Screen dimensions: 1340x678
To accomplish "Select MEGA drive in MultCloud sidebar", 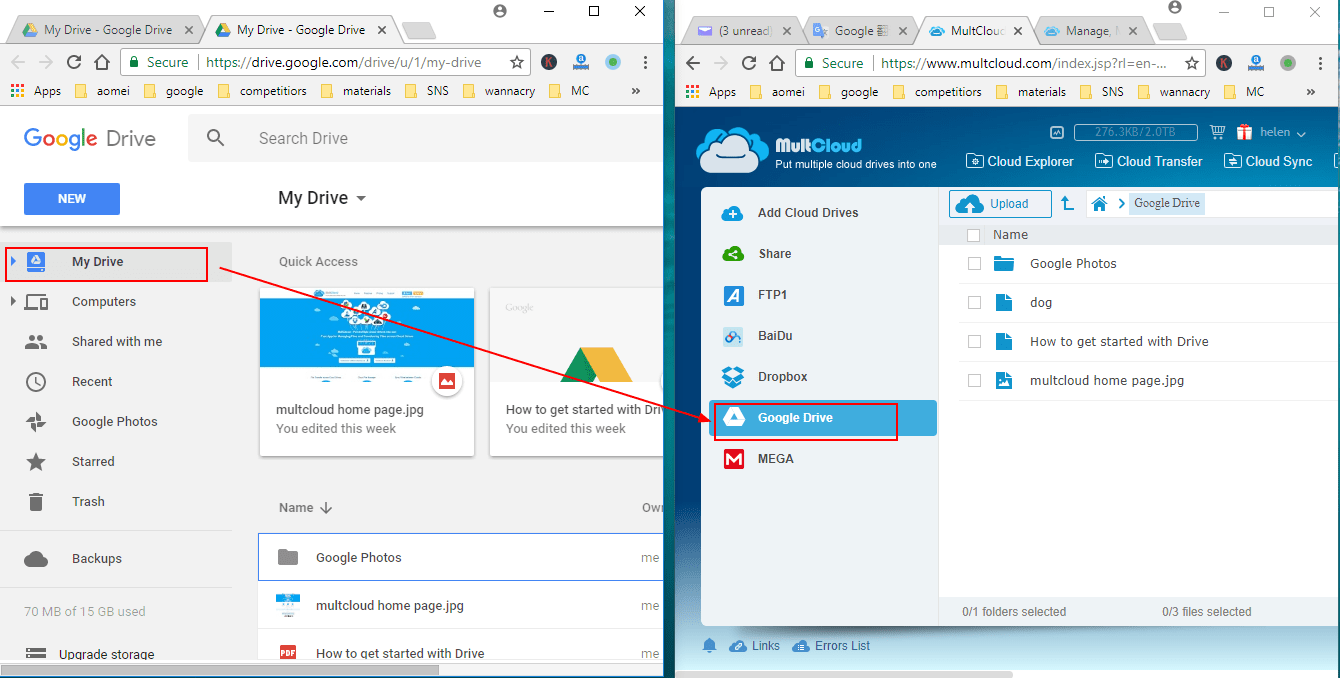I will 776,459.
